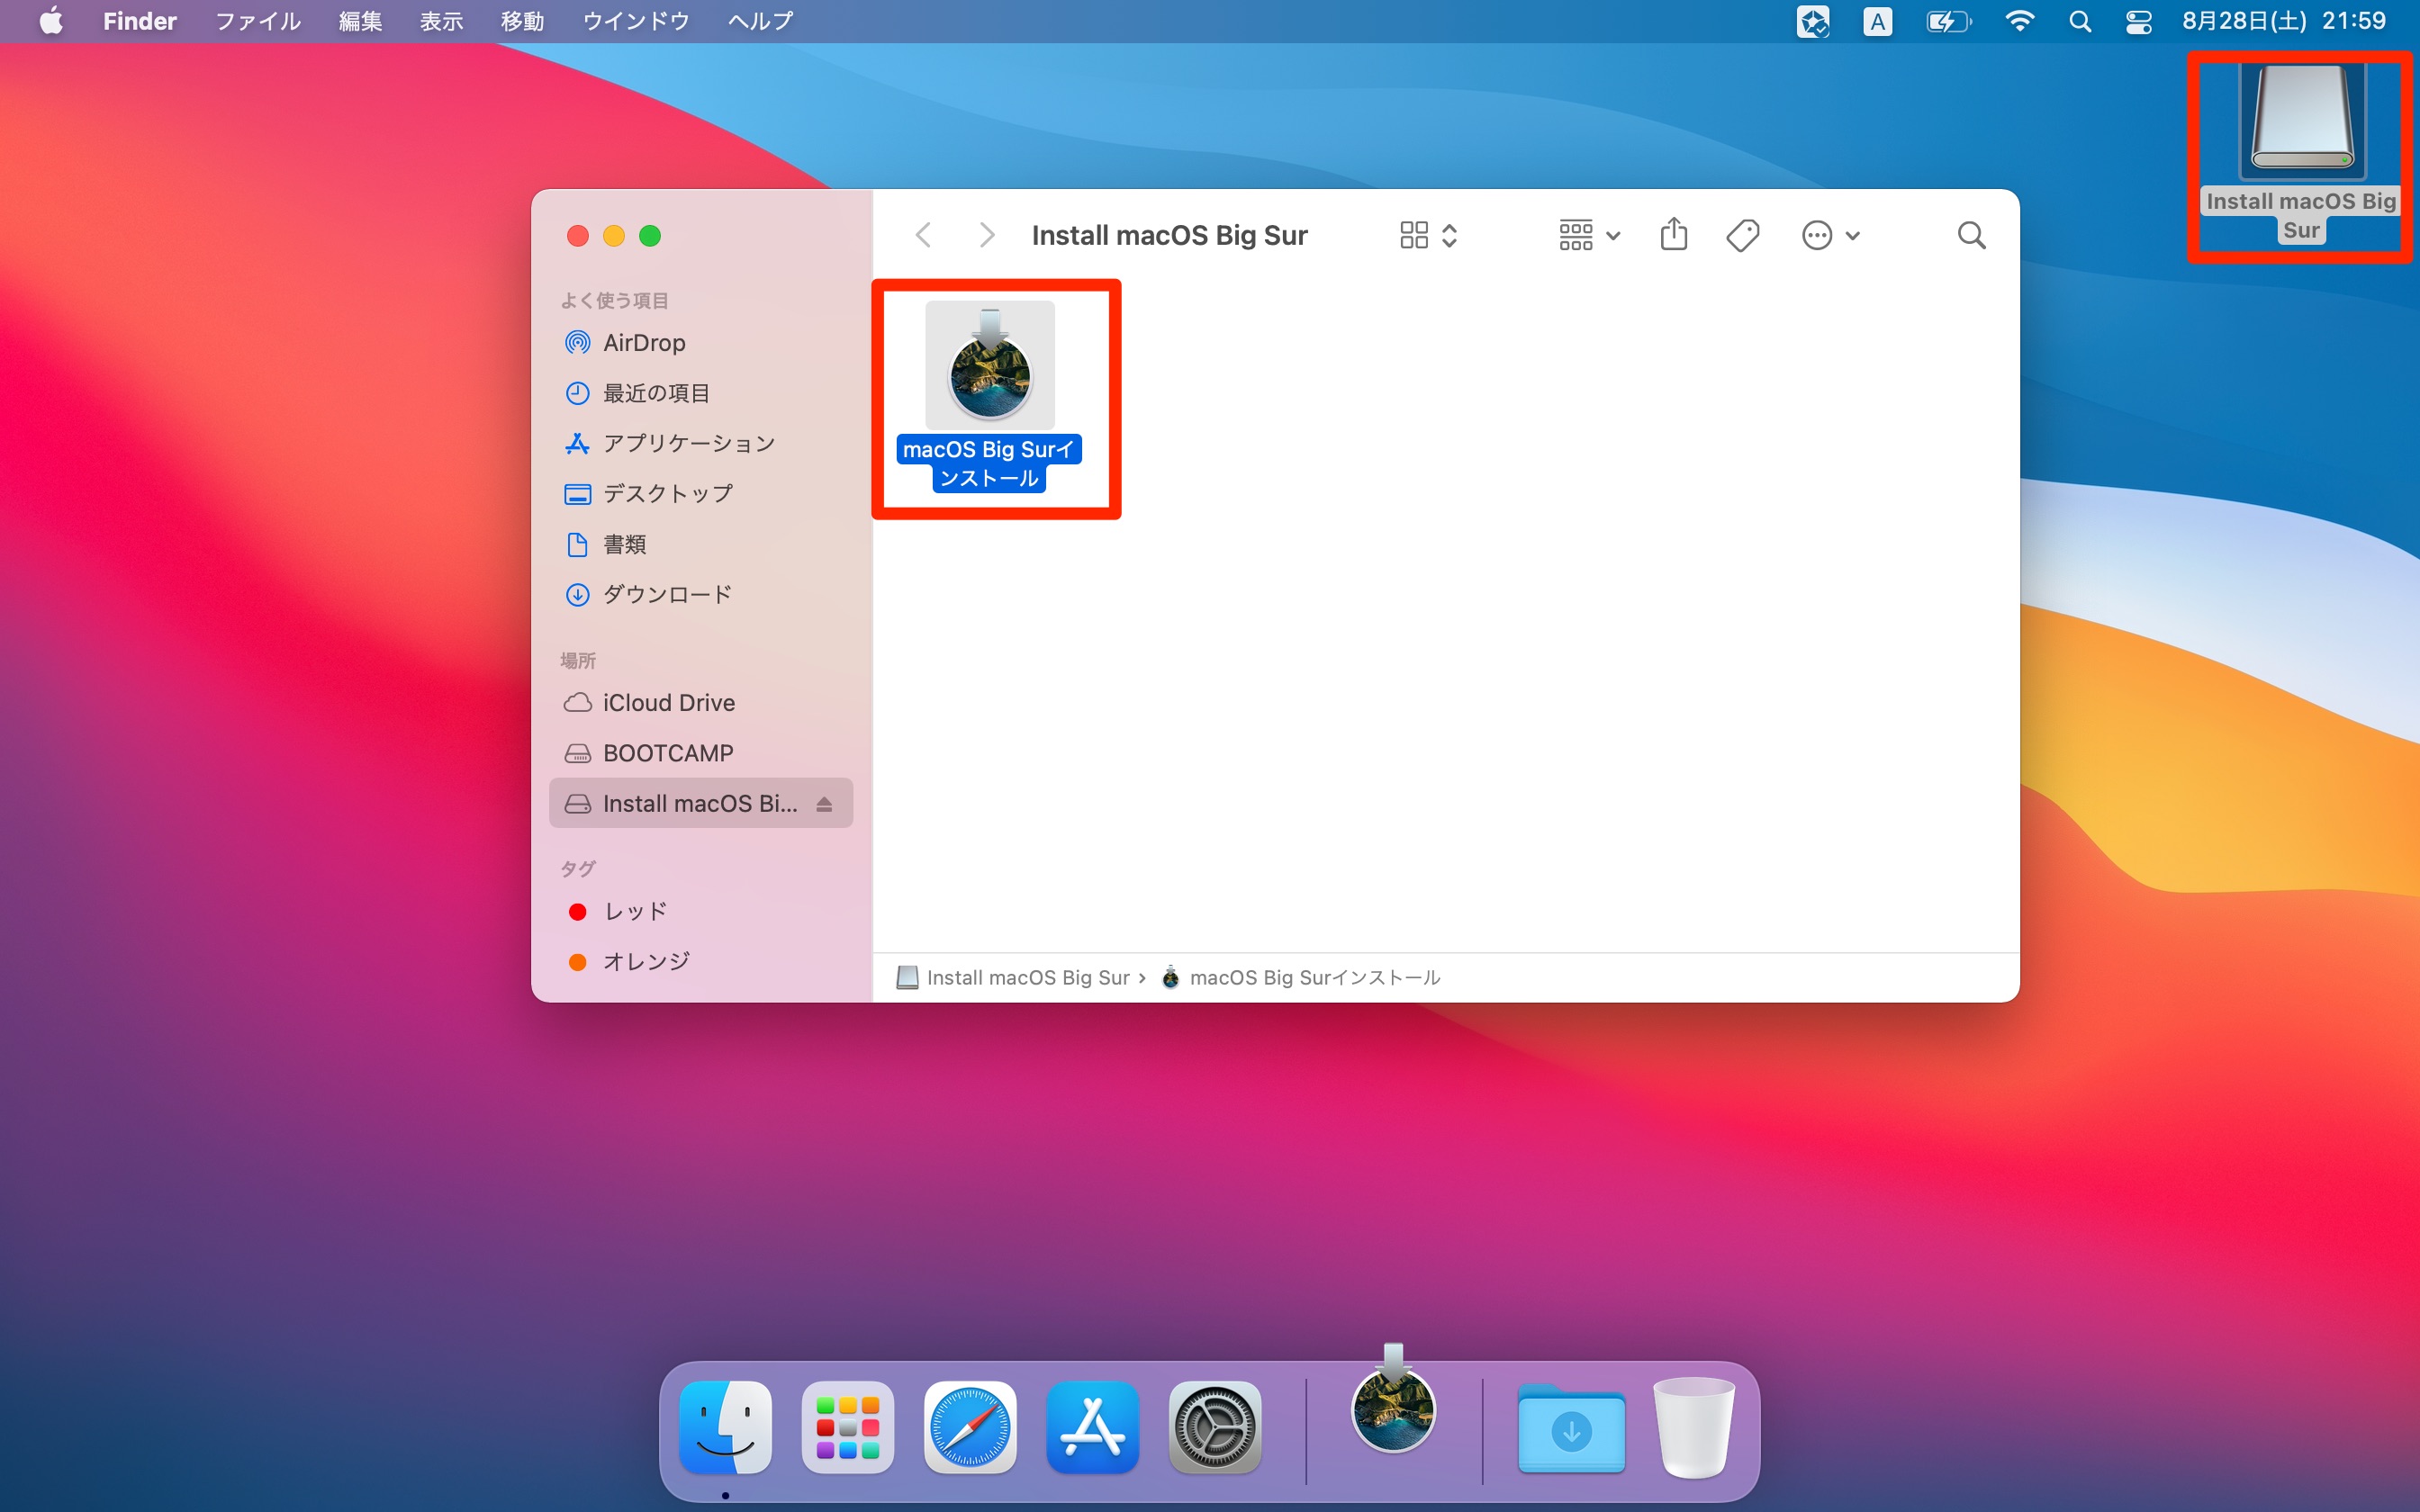Image resolution: width=2420 pixels, height=1512 pixels.
Task: Open the ellipsis action menu in Finder toolbar
Action: coord(1830,235)
